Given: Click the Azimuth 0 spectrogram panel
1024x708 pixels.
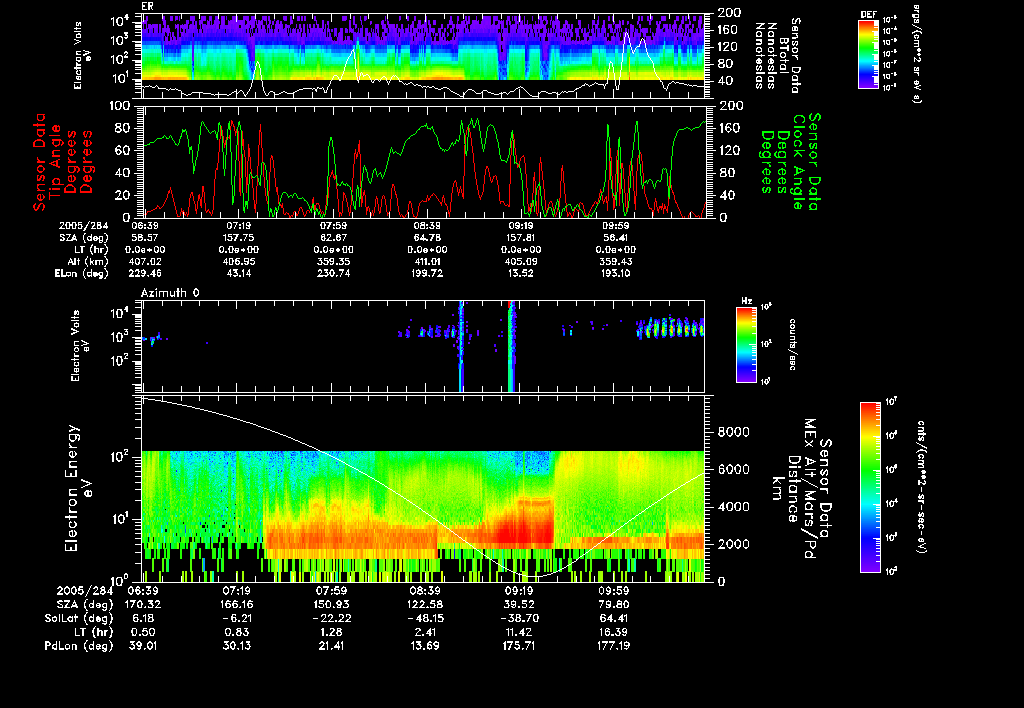Looking at the screenshot, I should click(423, 346).
